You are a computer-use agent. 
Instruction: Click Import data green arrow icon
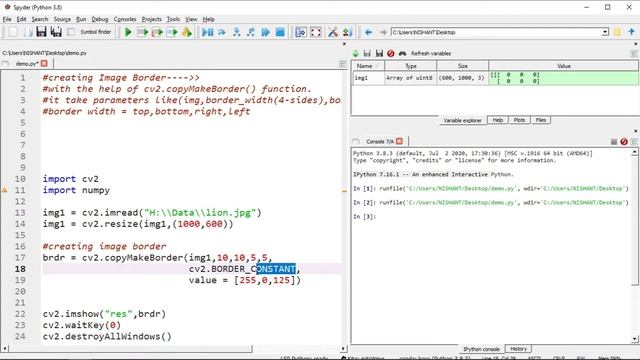[x=356, y=53]
